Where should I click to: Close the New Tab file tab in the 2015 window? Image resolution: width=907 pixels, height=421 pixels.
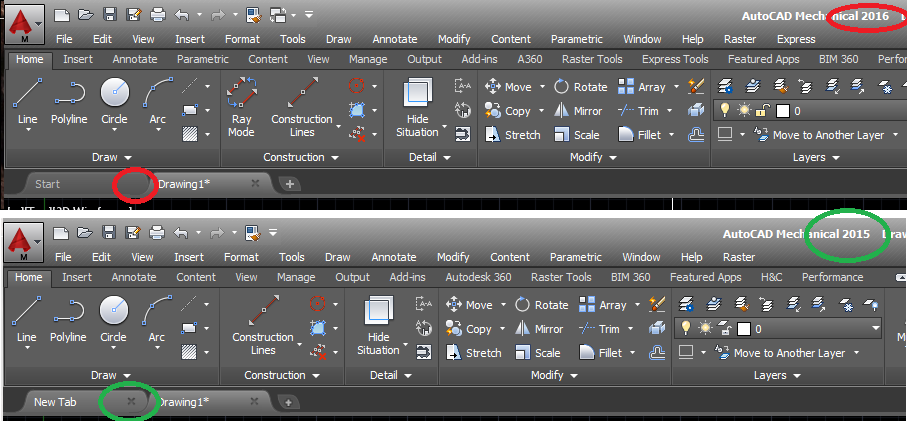131,401
